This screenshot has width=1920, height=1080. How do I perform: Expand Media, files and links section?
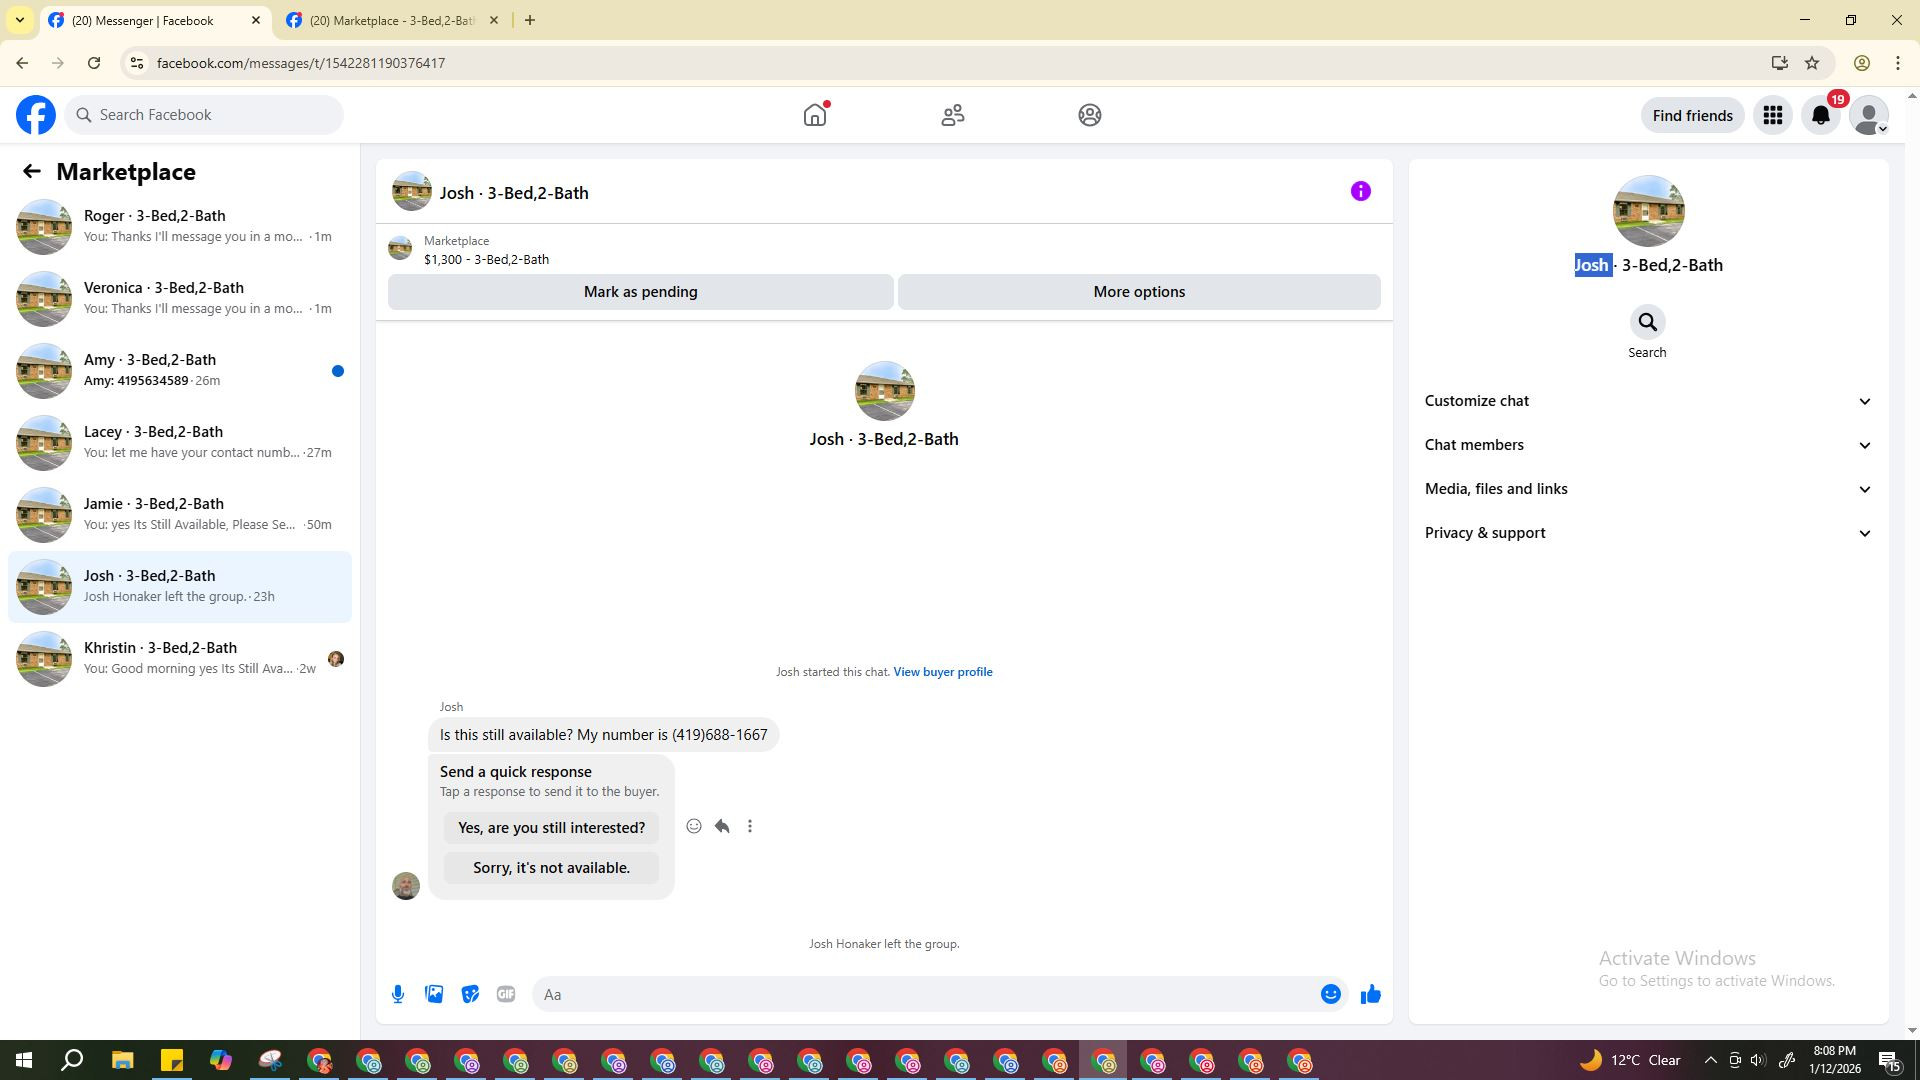[1647, 489]
